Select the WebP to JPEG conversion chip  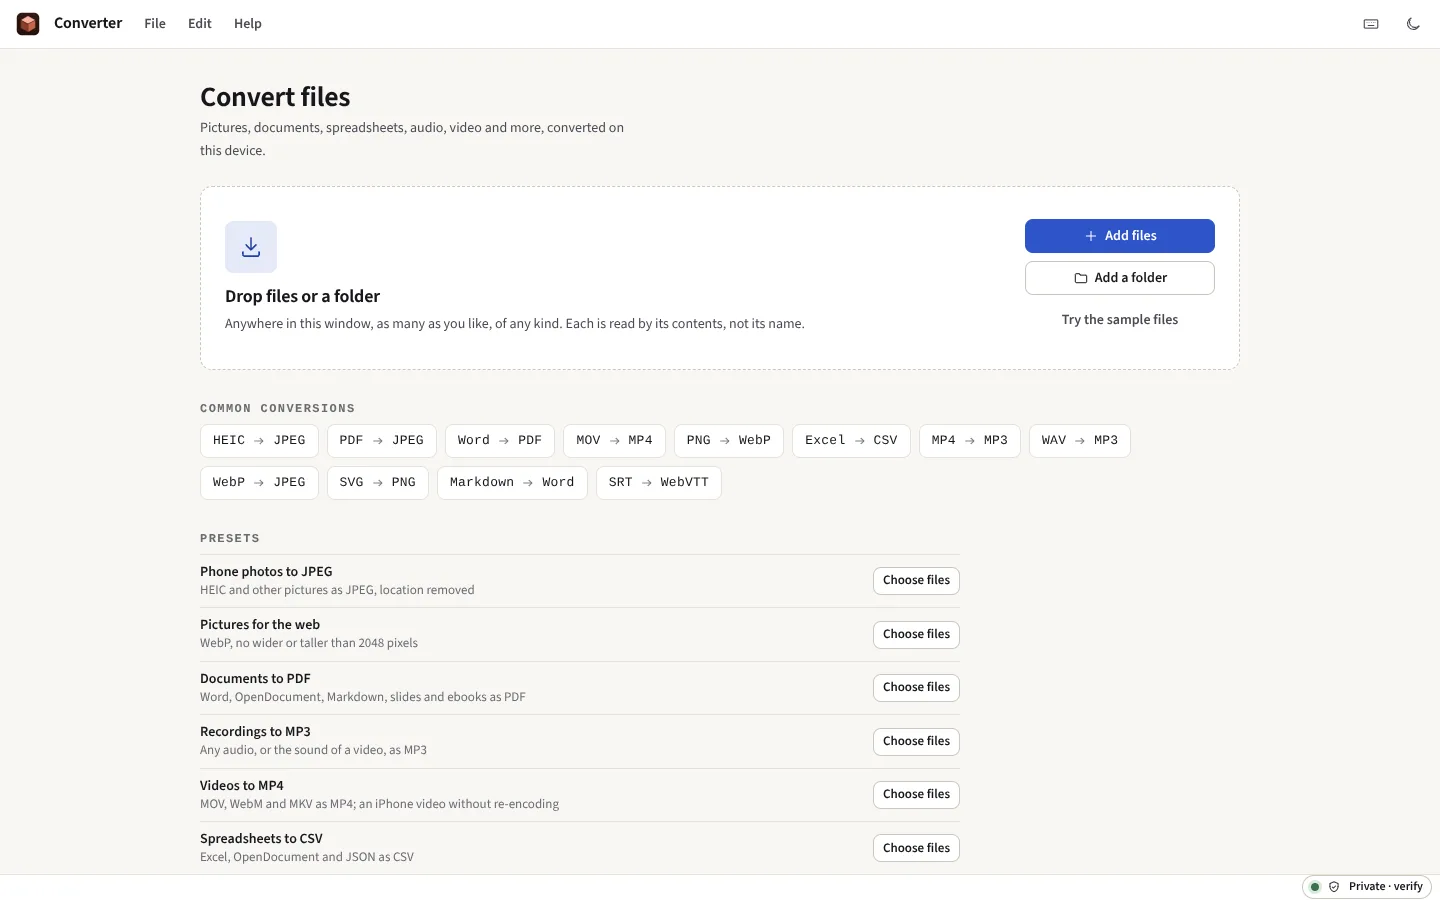pyautogui.click(x=259, y=483)
